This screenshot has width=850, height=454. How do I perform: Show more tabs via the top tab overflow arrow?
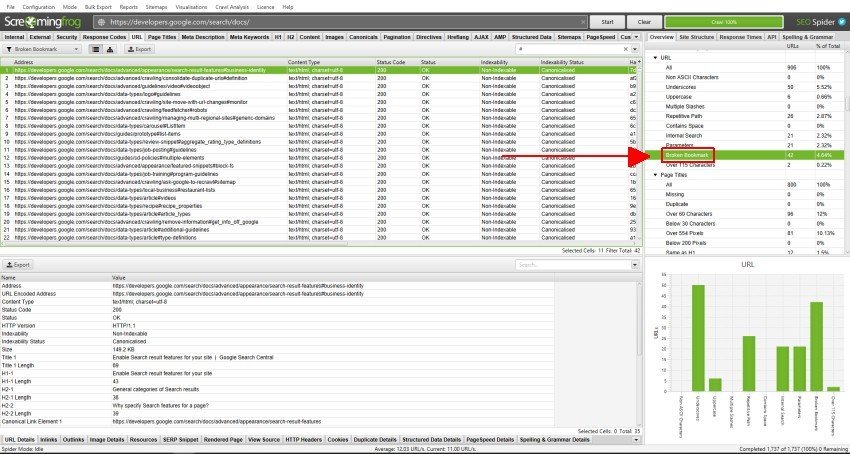638,36
